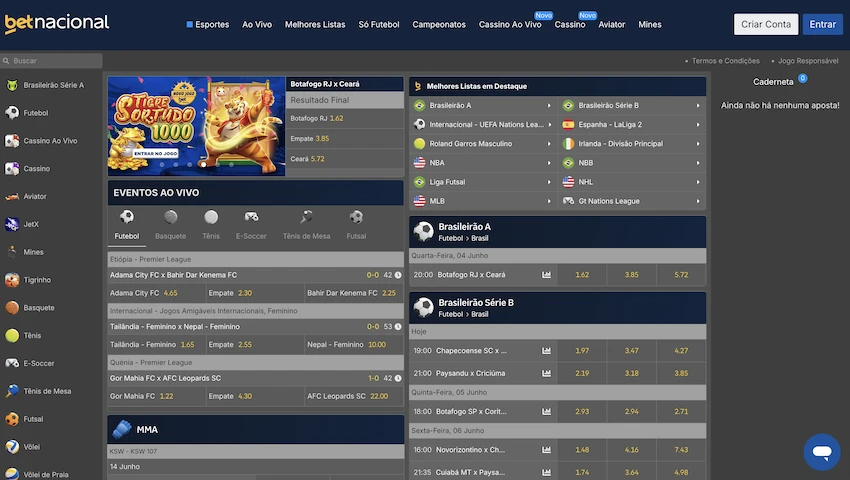Click the Entrar login button
The width and height of the screenshot is (850, 480).
tap(822, 24)
